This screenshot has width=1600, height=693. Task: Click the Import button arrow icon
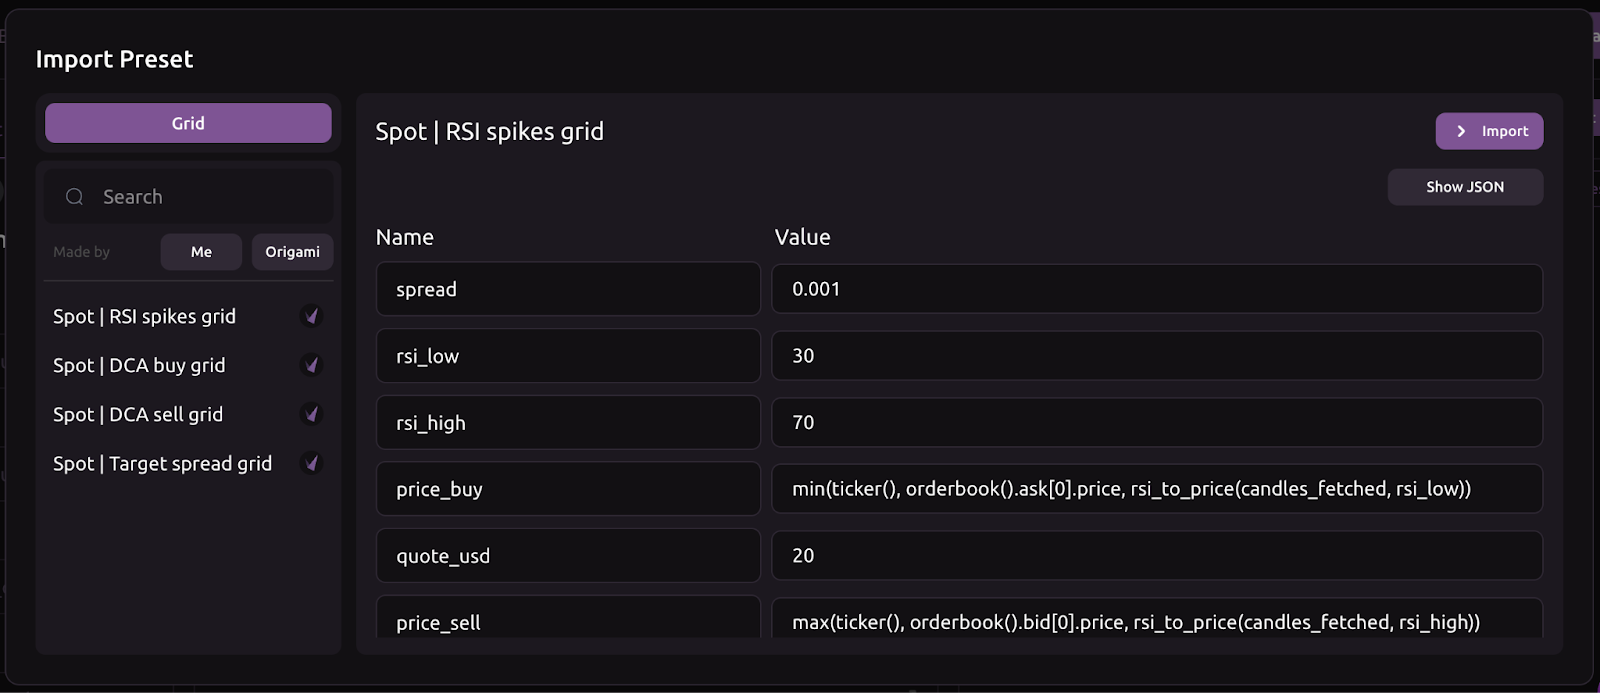(1461, 131)
